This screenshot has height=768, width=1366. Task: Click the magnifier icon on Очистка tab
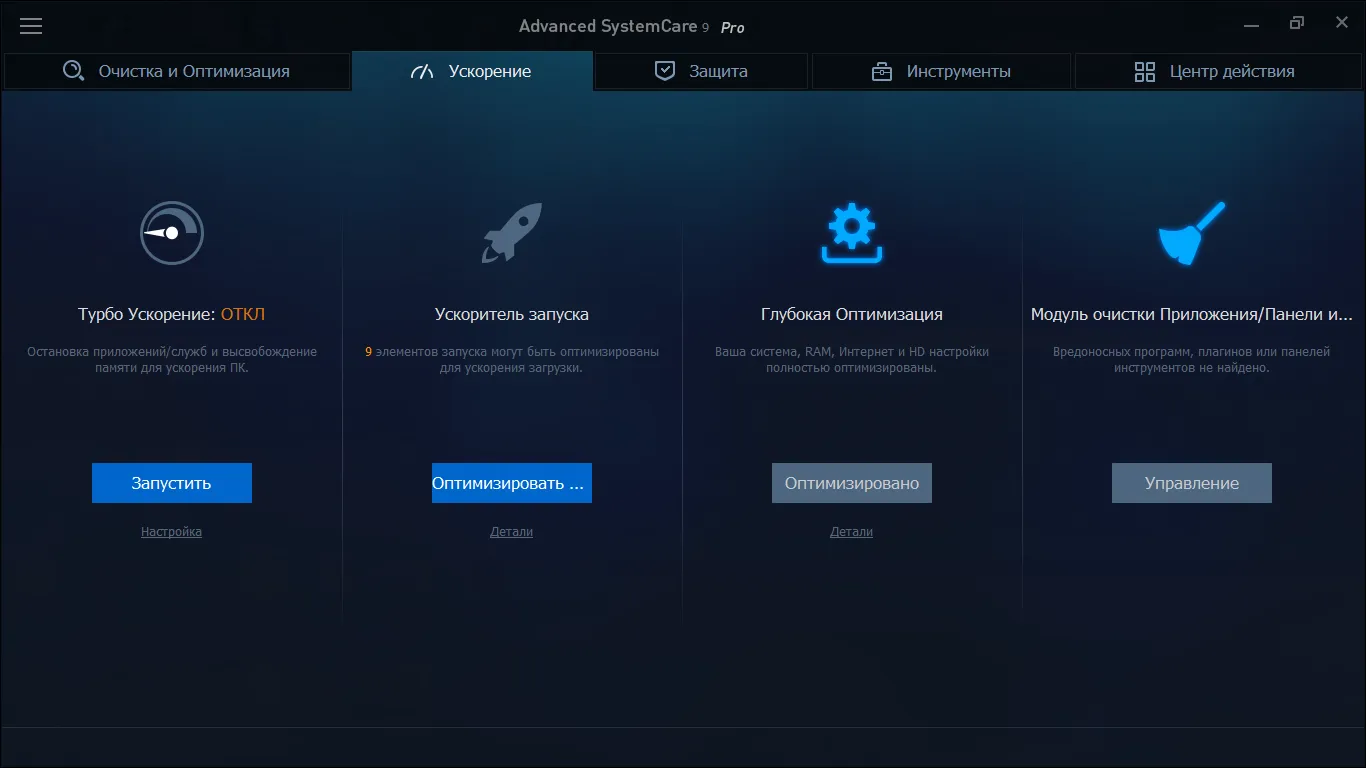point(74,71)
